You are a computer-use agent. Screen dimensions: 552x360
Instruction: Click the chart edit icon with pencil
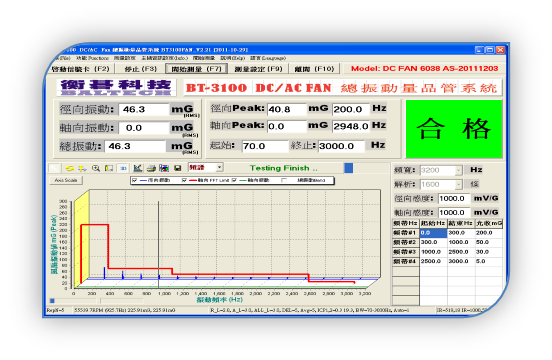click(x=138, y=168)
